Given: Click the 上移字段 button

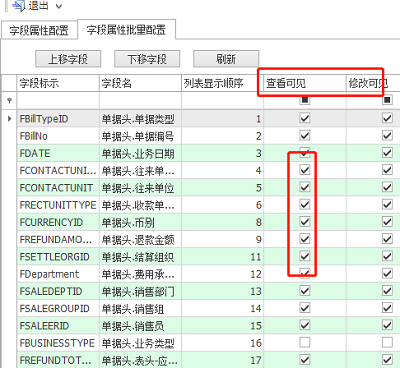Looking at the screenshot, I should pyautogui.click(x=68, y=59).
